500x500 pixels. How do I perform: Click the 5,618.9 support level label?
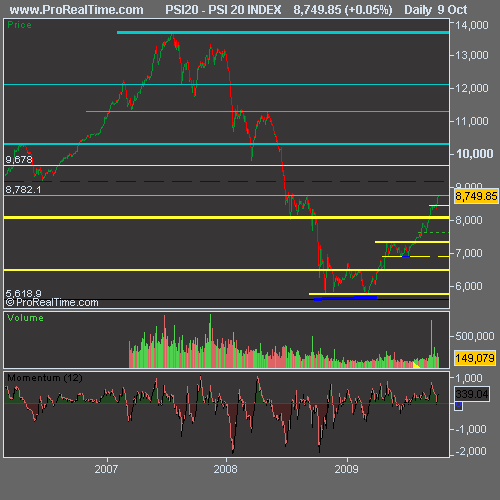click(23, 293)
